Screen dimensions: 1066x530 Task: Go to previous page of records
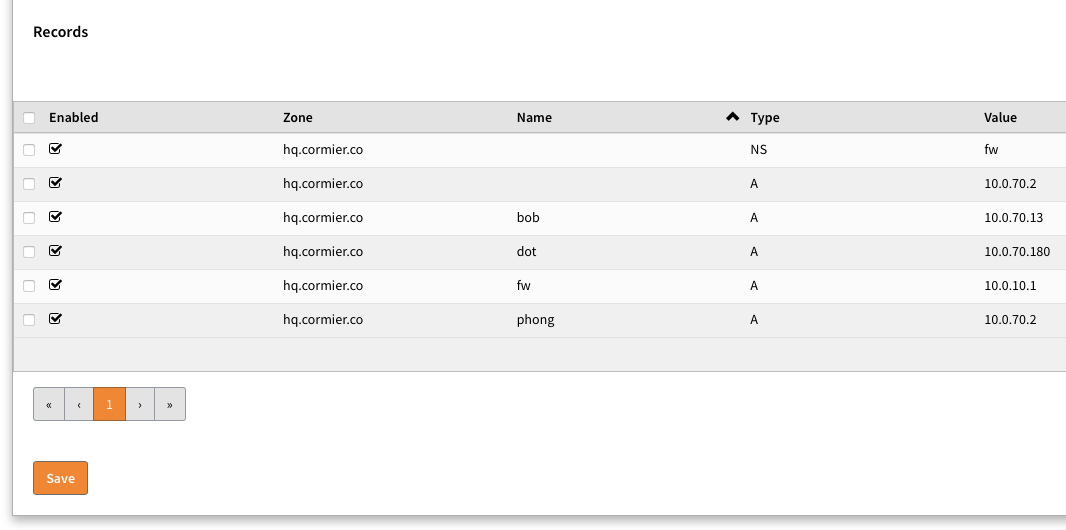pyautogui.click(x=79, y=404)
